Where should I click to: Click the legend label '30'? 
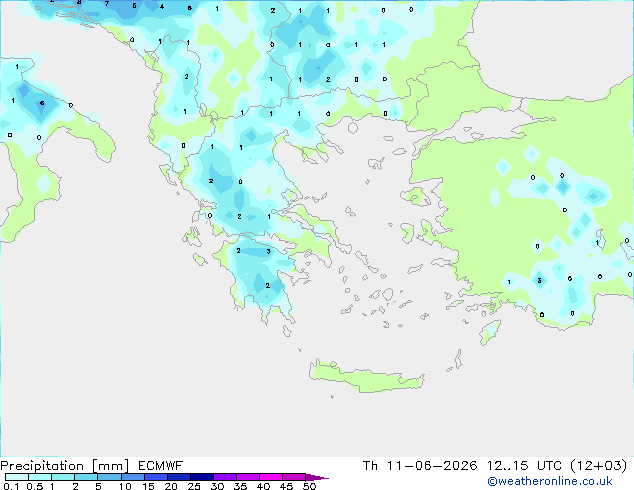coord(217,486)
